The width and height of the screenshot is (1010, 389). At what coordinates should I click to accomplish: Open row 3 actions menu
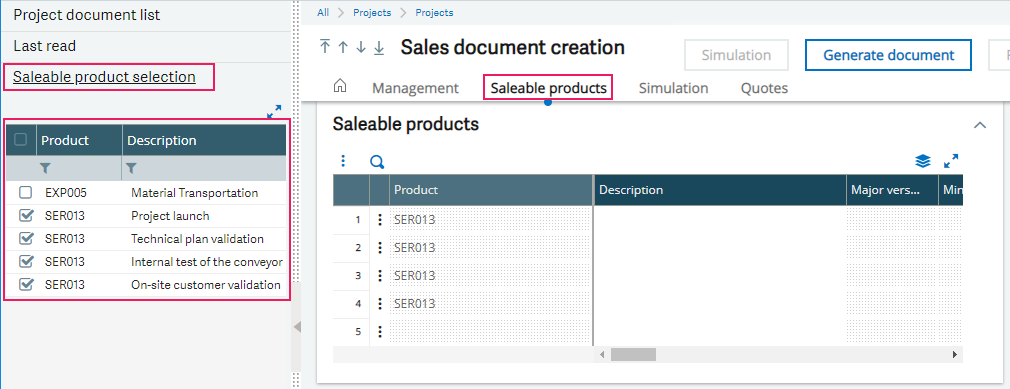point(379,276)
